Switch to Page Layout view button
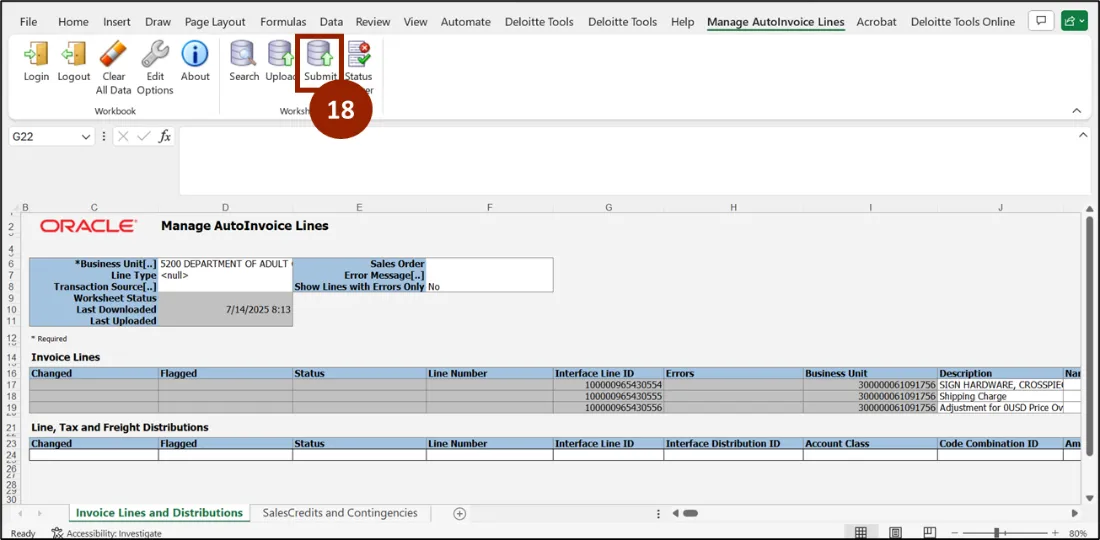 click(x=896, y=533)
